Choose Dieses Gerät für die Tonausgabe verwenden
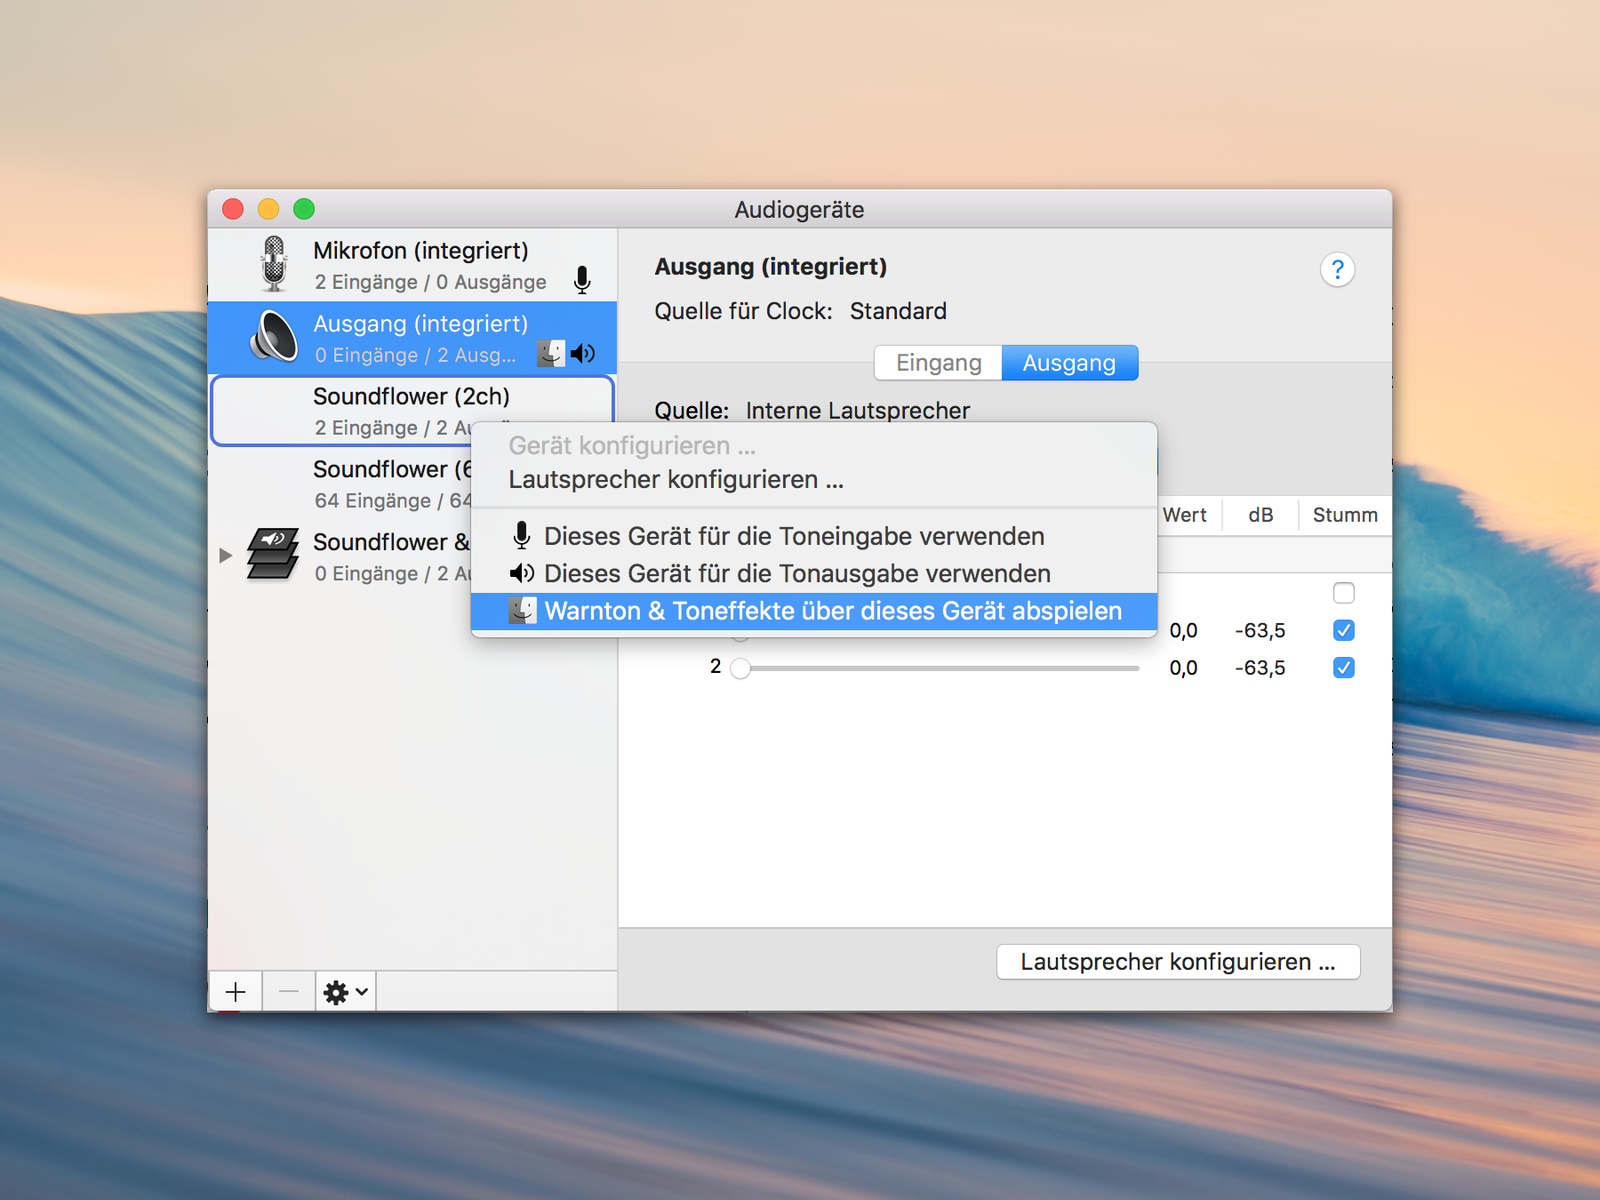The height and width of the screenshot is (1200, 1600). tap(814, 574)
